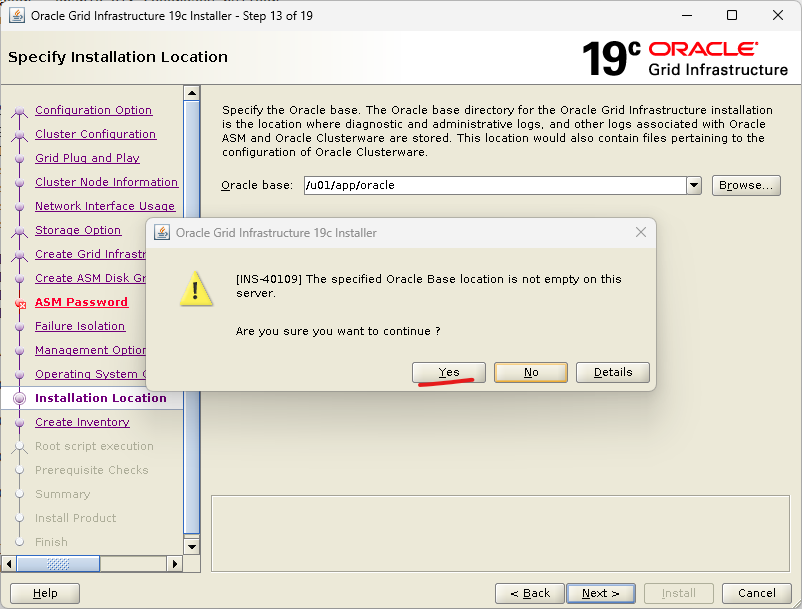Click the step bullet beside Cluster Configuration

pyautogui.click(x=19, y=134)
